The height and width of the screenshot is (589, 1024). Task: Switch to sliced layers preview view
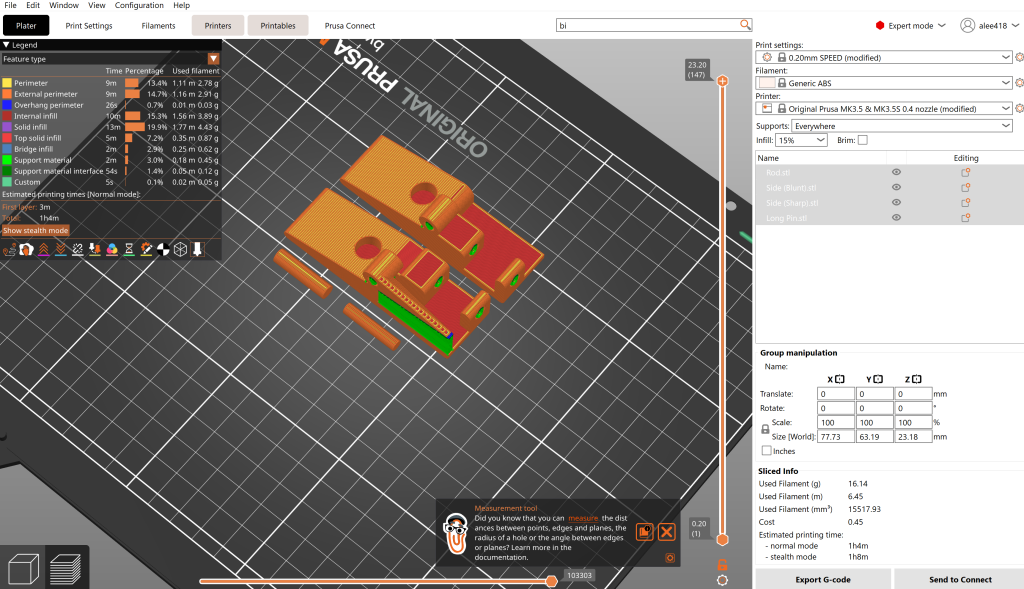(65, 569)
